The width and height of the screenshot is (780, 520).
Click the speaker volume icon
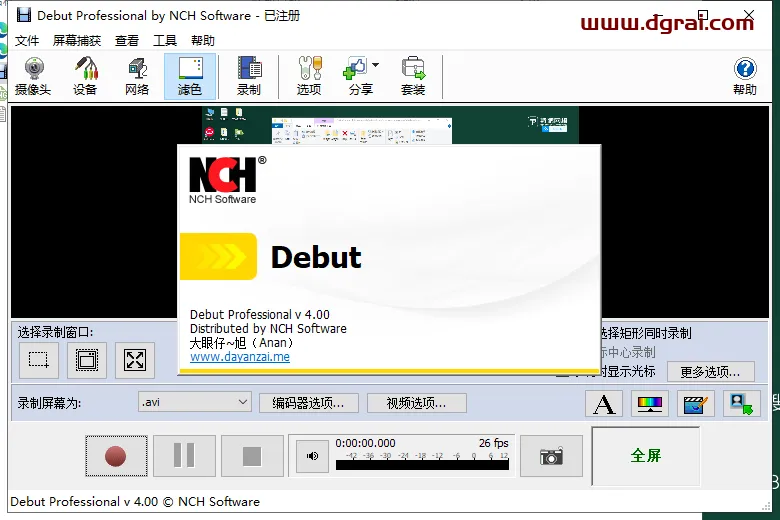pos(312,456)
